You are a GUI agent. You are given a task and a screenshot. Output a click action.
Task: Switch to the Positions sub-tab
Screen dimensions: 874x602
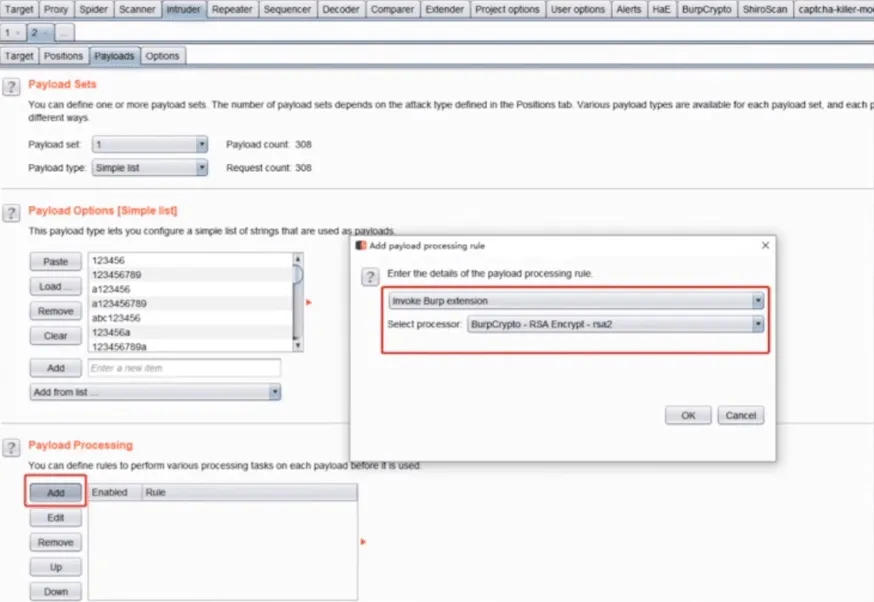[x=63, y=56]
